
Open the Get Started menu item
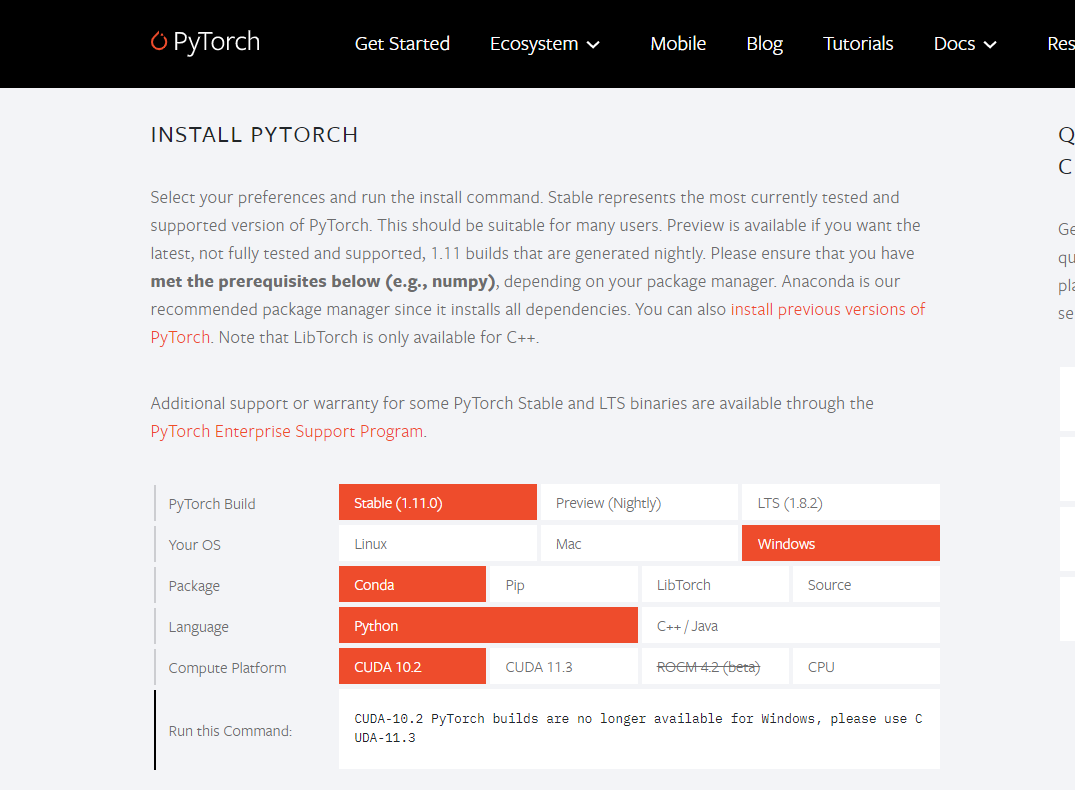click(402, 43)
